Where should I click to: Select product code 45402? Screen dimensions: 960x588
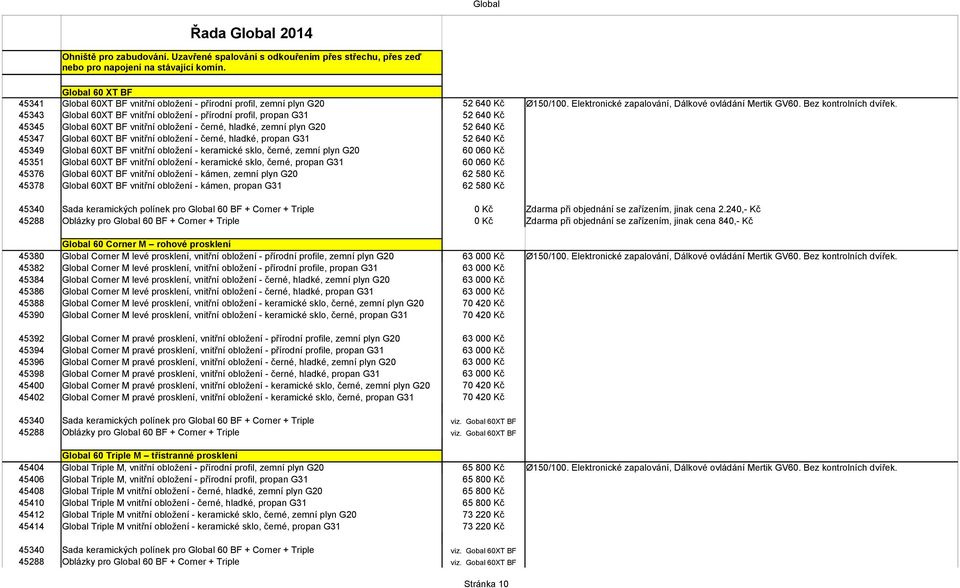pos(31,397)
